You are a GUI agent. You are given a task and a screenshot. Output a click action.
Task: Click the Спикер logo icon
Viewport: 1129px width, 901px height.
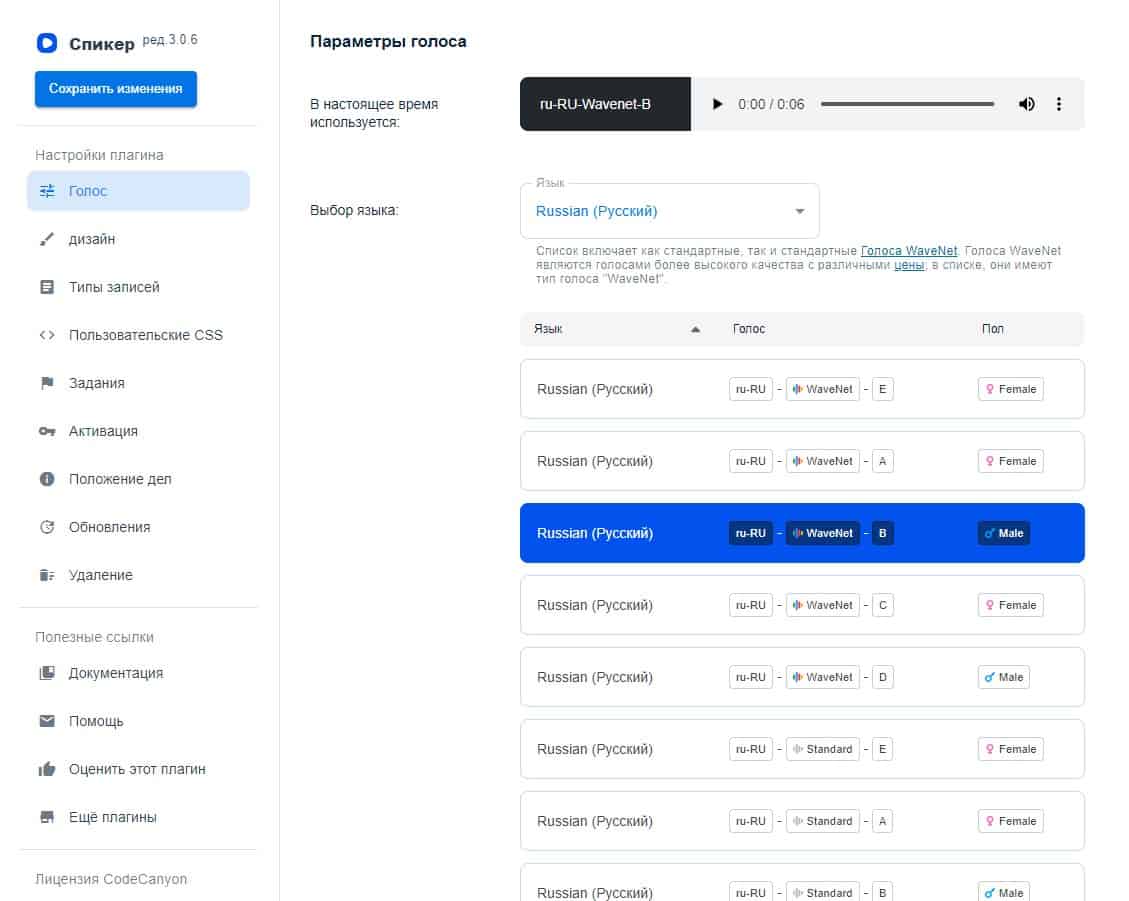(x=47, y=43)
